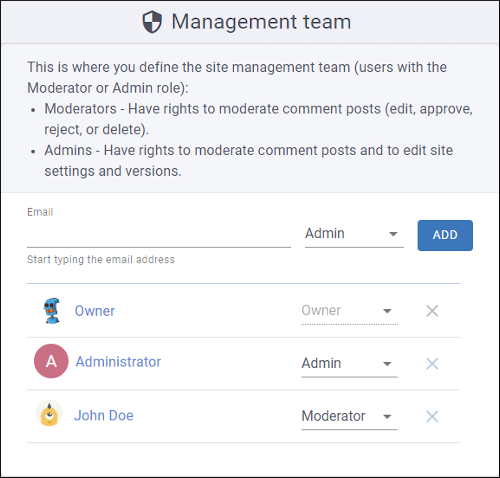Open the Owner role dropdown
This screenshot has width=500, height=478.
point(349,311)
